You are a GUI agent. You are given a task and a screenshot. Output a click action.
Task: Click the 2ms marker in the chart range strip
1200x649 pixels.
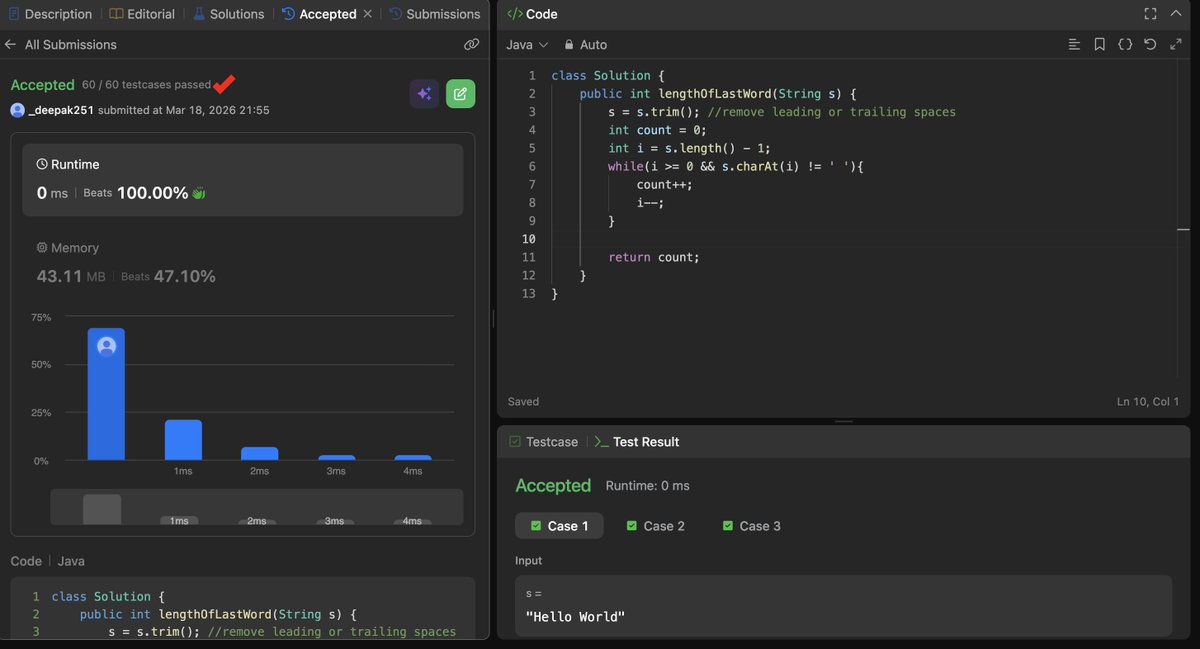257,521
